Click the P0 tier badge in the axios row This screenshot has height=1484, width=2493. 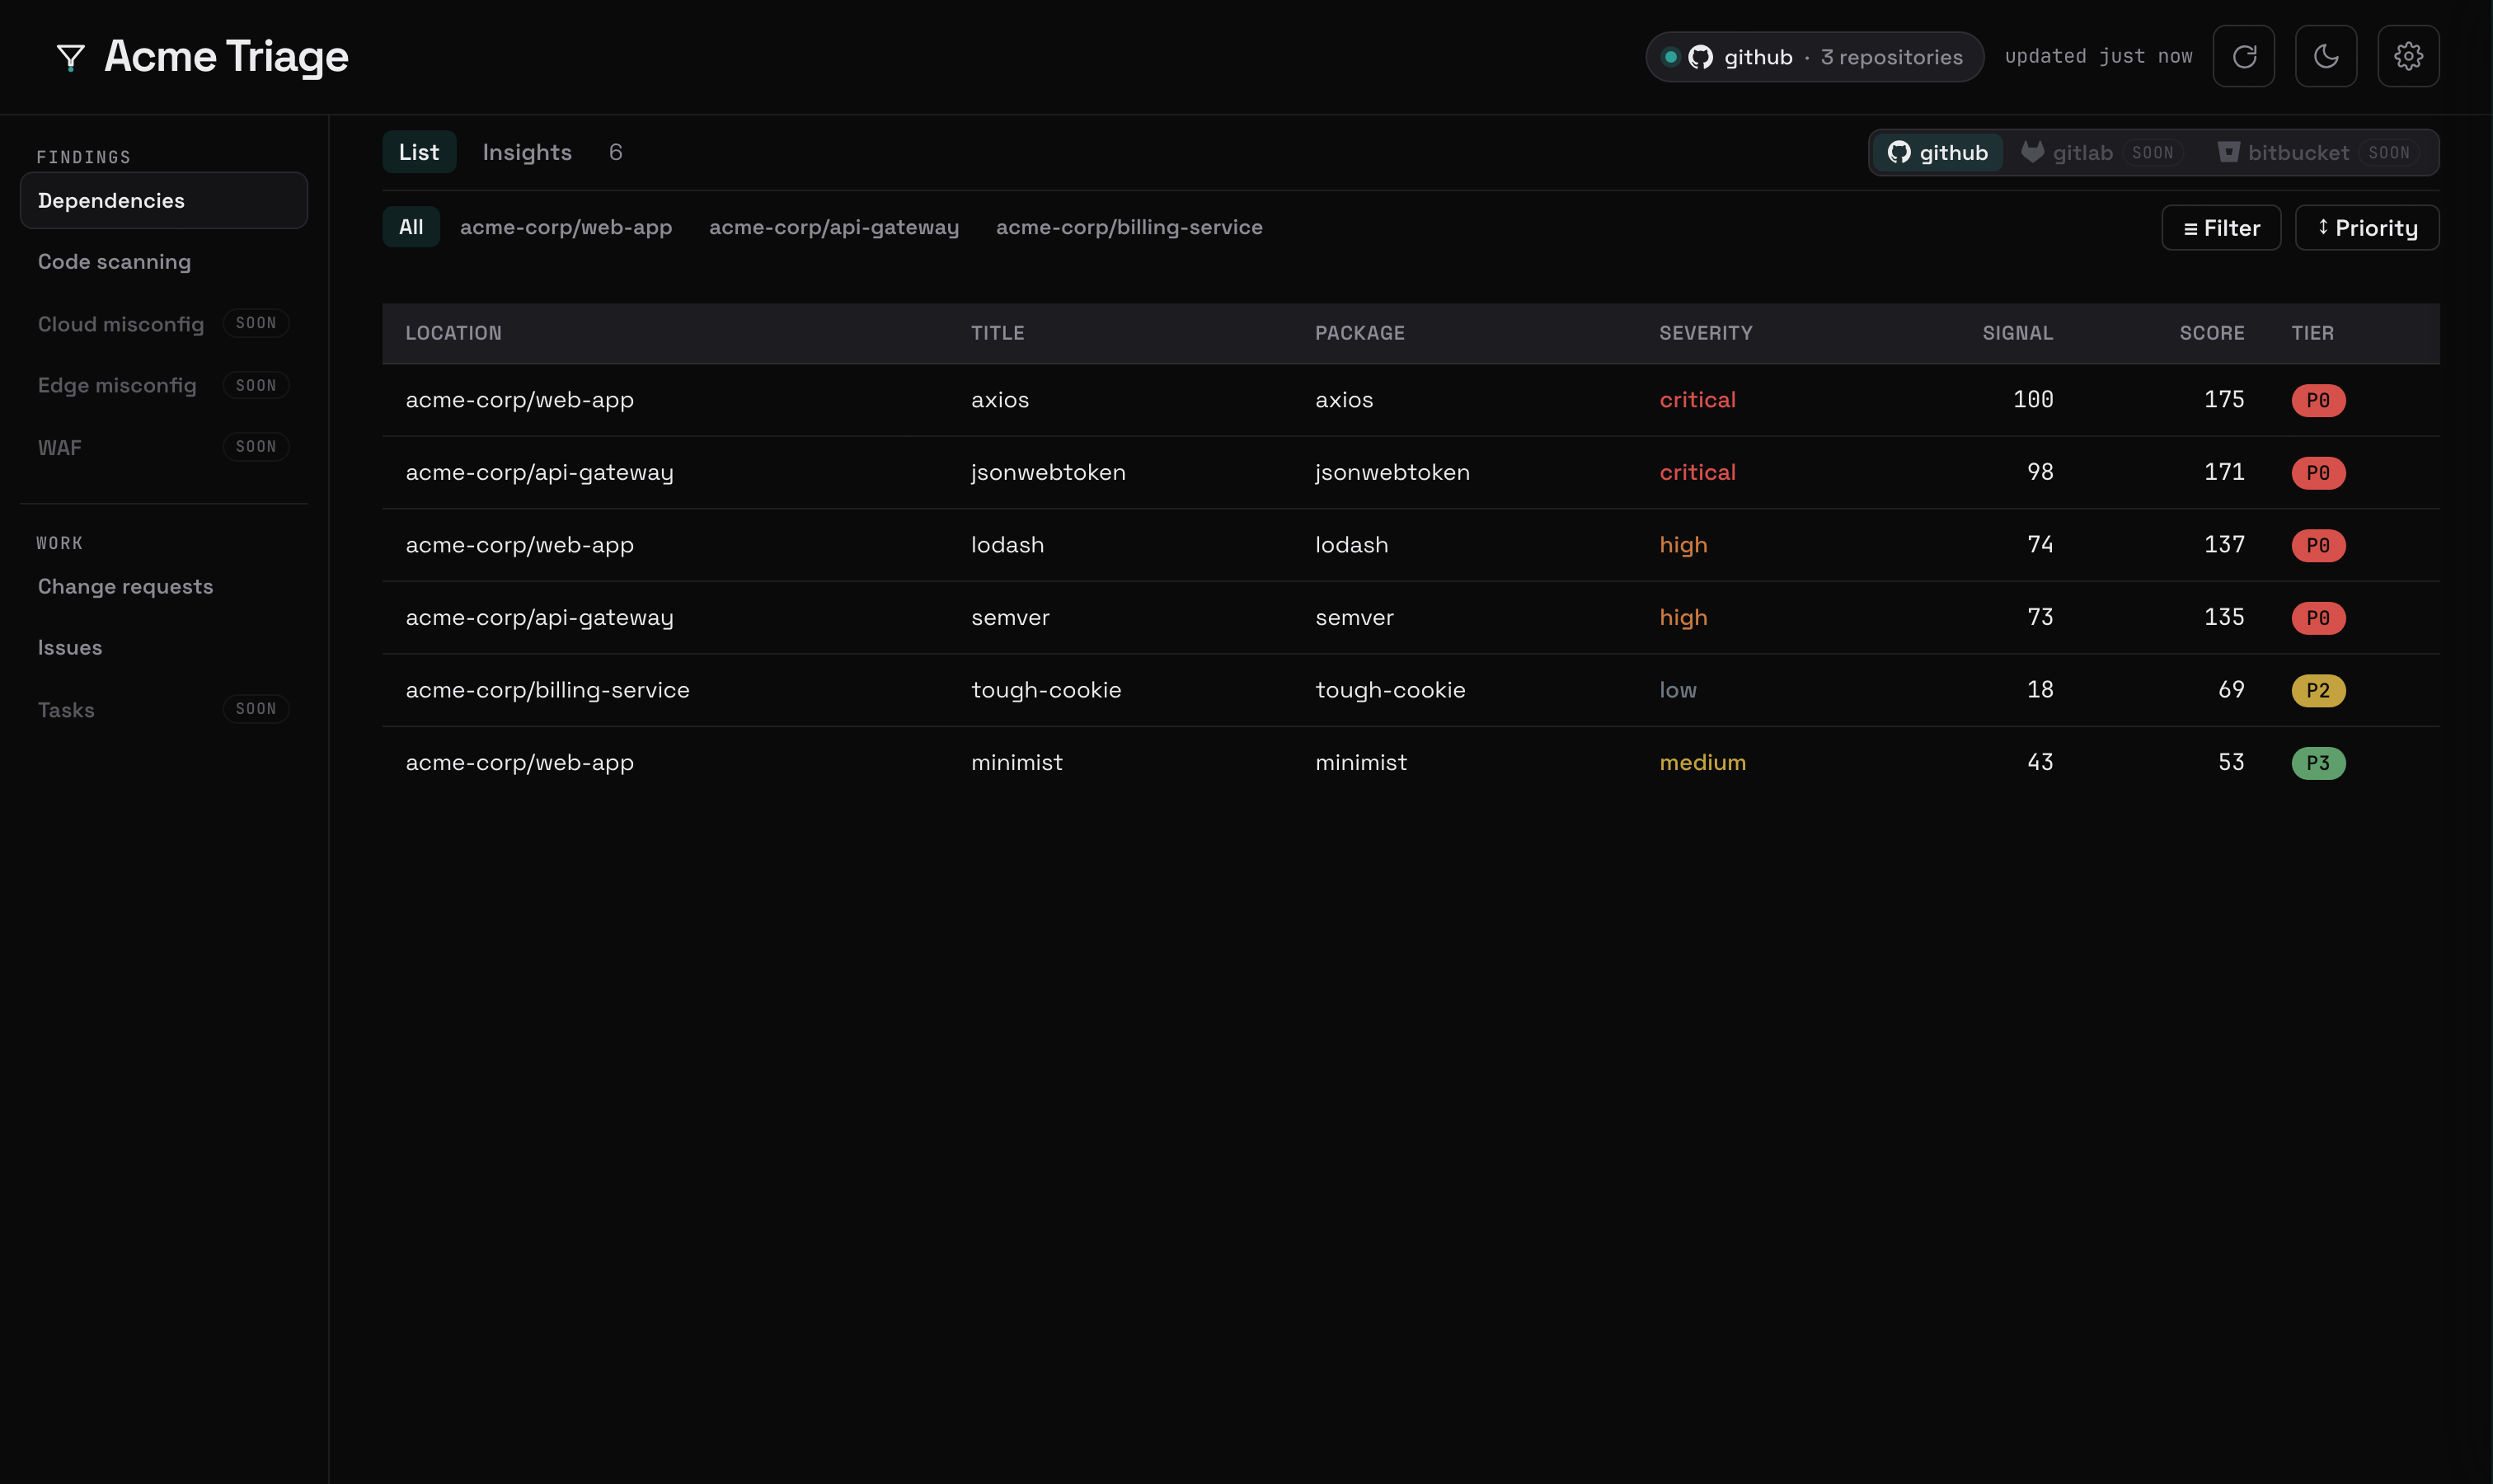pyautogui.click(x=2318, y=400)
